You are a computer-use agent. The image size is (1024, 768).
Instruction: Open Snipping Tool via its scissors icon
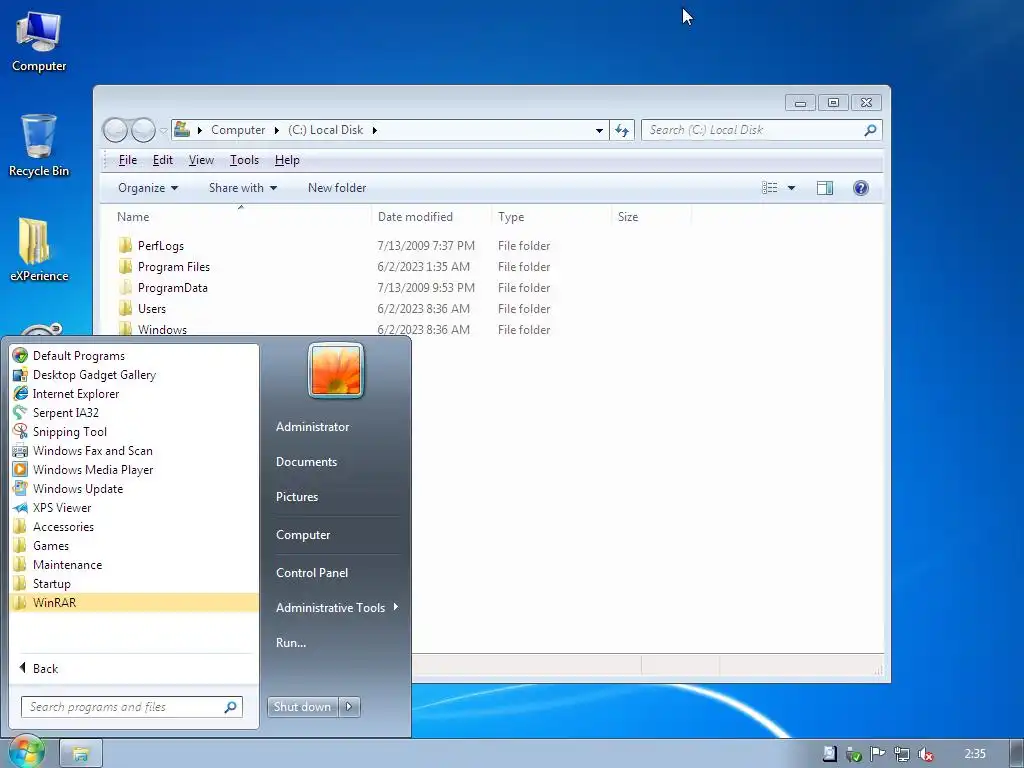pyautogui.click(x=20, y=432)
